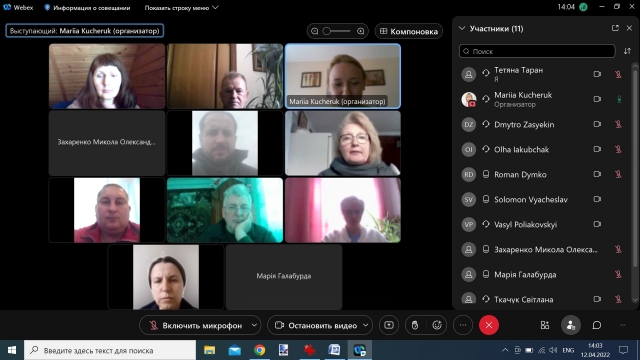Expand Показать строку меню dropdown

[x=182, y=7]
